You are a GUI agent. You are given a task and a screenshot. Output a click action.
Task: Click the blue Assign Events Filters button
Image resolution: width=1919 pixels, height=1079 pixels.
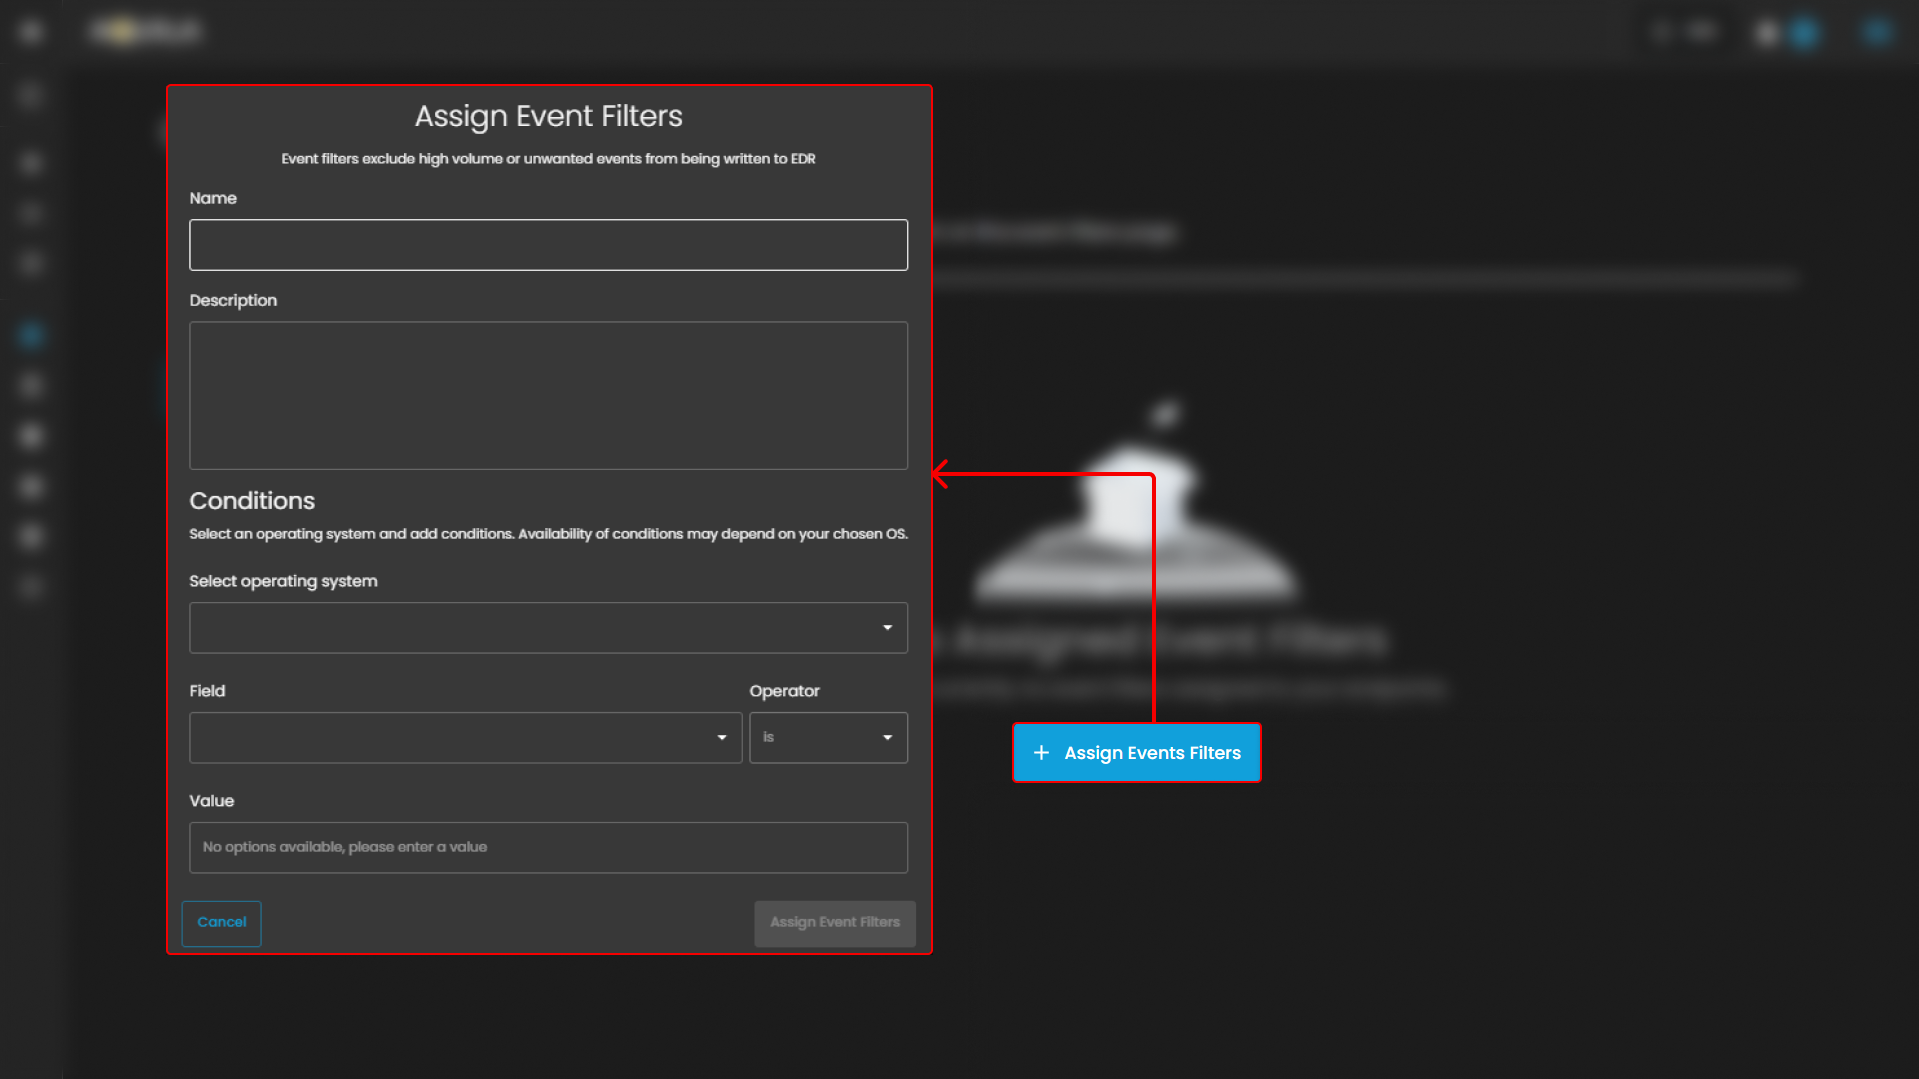coord(1136,753)
